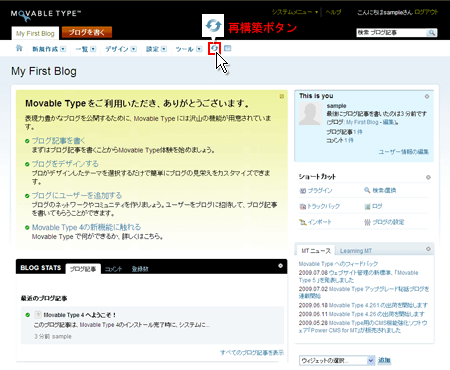Click コメント 1 件 count in user widget

(x=340, y=140)
